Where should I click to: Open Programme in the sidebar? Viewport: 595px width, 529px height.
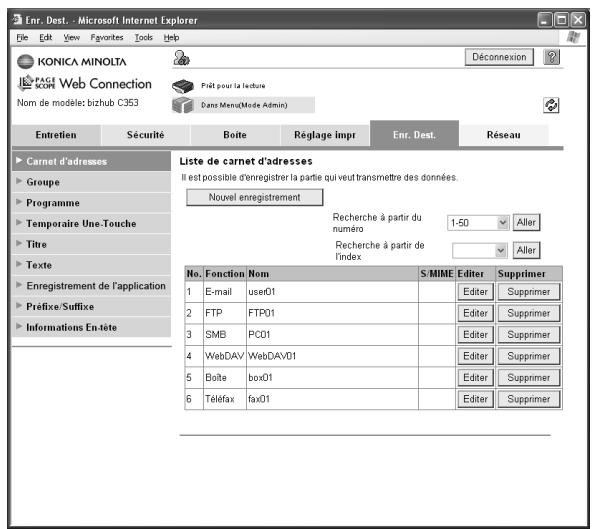click(x=91, y=203)
